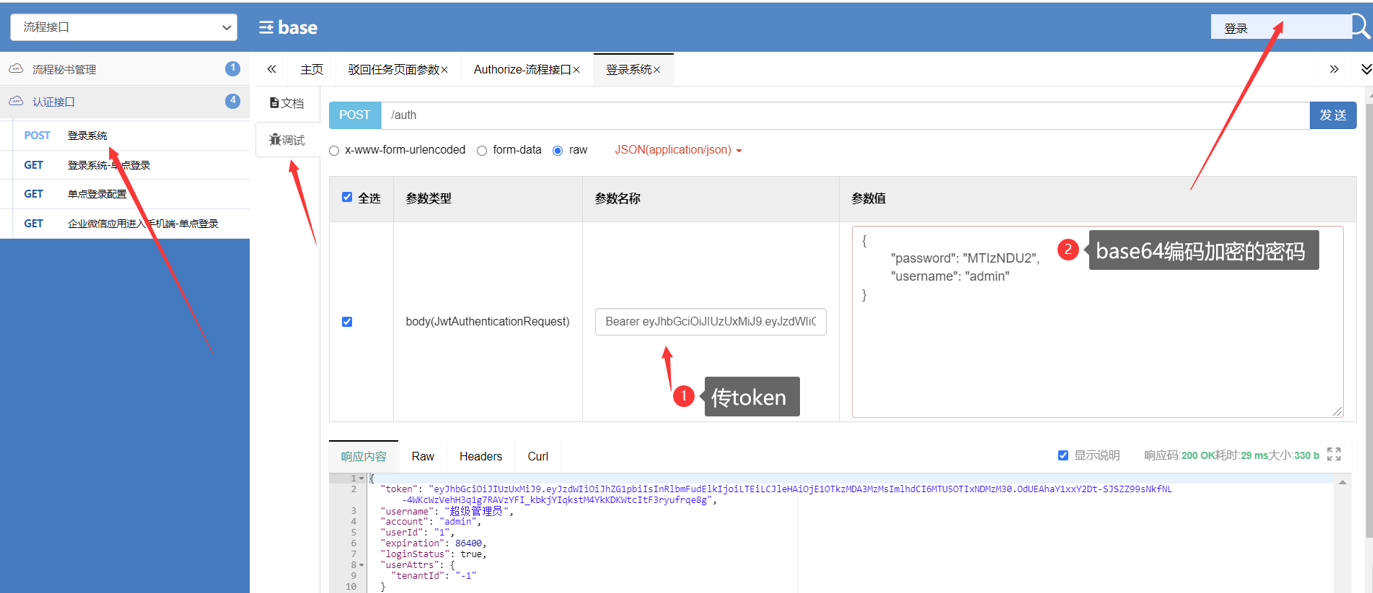Switch to the Raw response tab

tap(423, 456)
